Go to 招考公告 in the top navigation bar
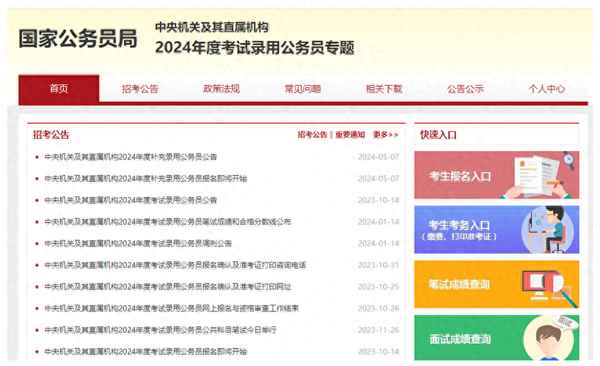Viewport: 600px width, 366px height. [140, 89]
